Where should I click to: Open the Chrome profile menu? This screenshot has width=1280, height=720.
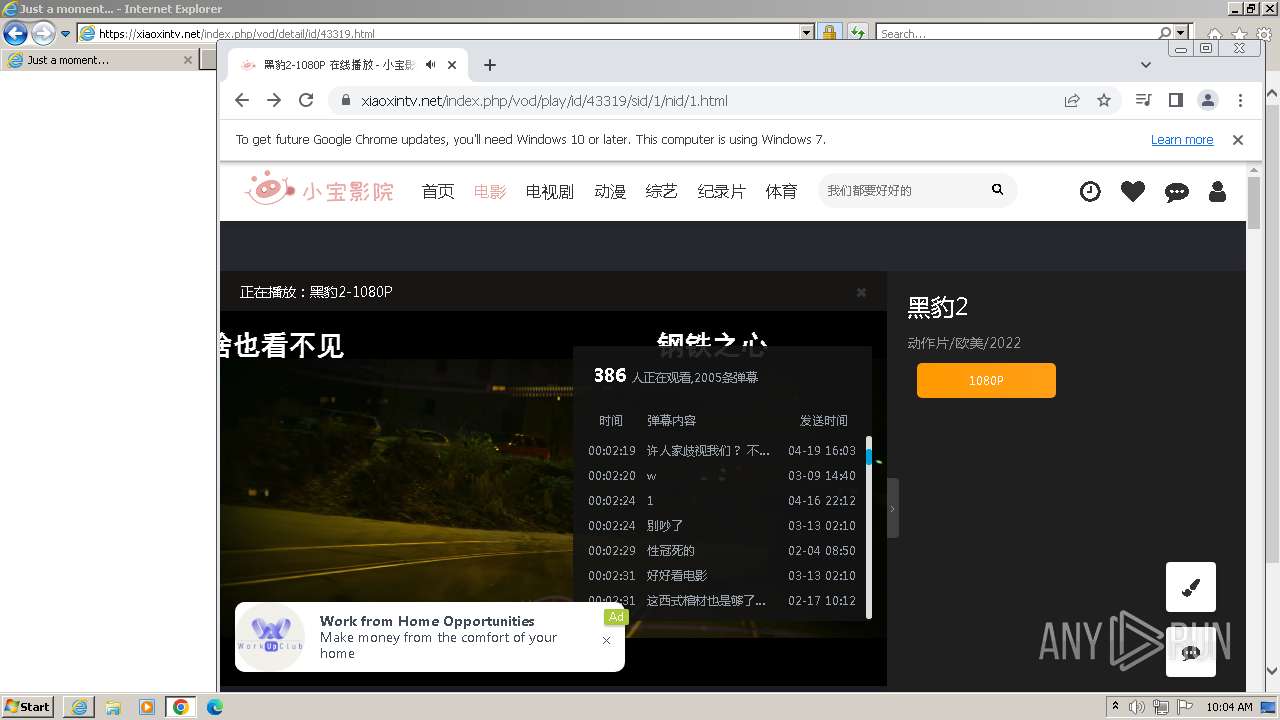point(1208,100)
